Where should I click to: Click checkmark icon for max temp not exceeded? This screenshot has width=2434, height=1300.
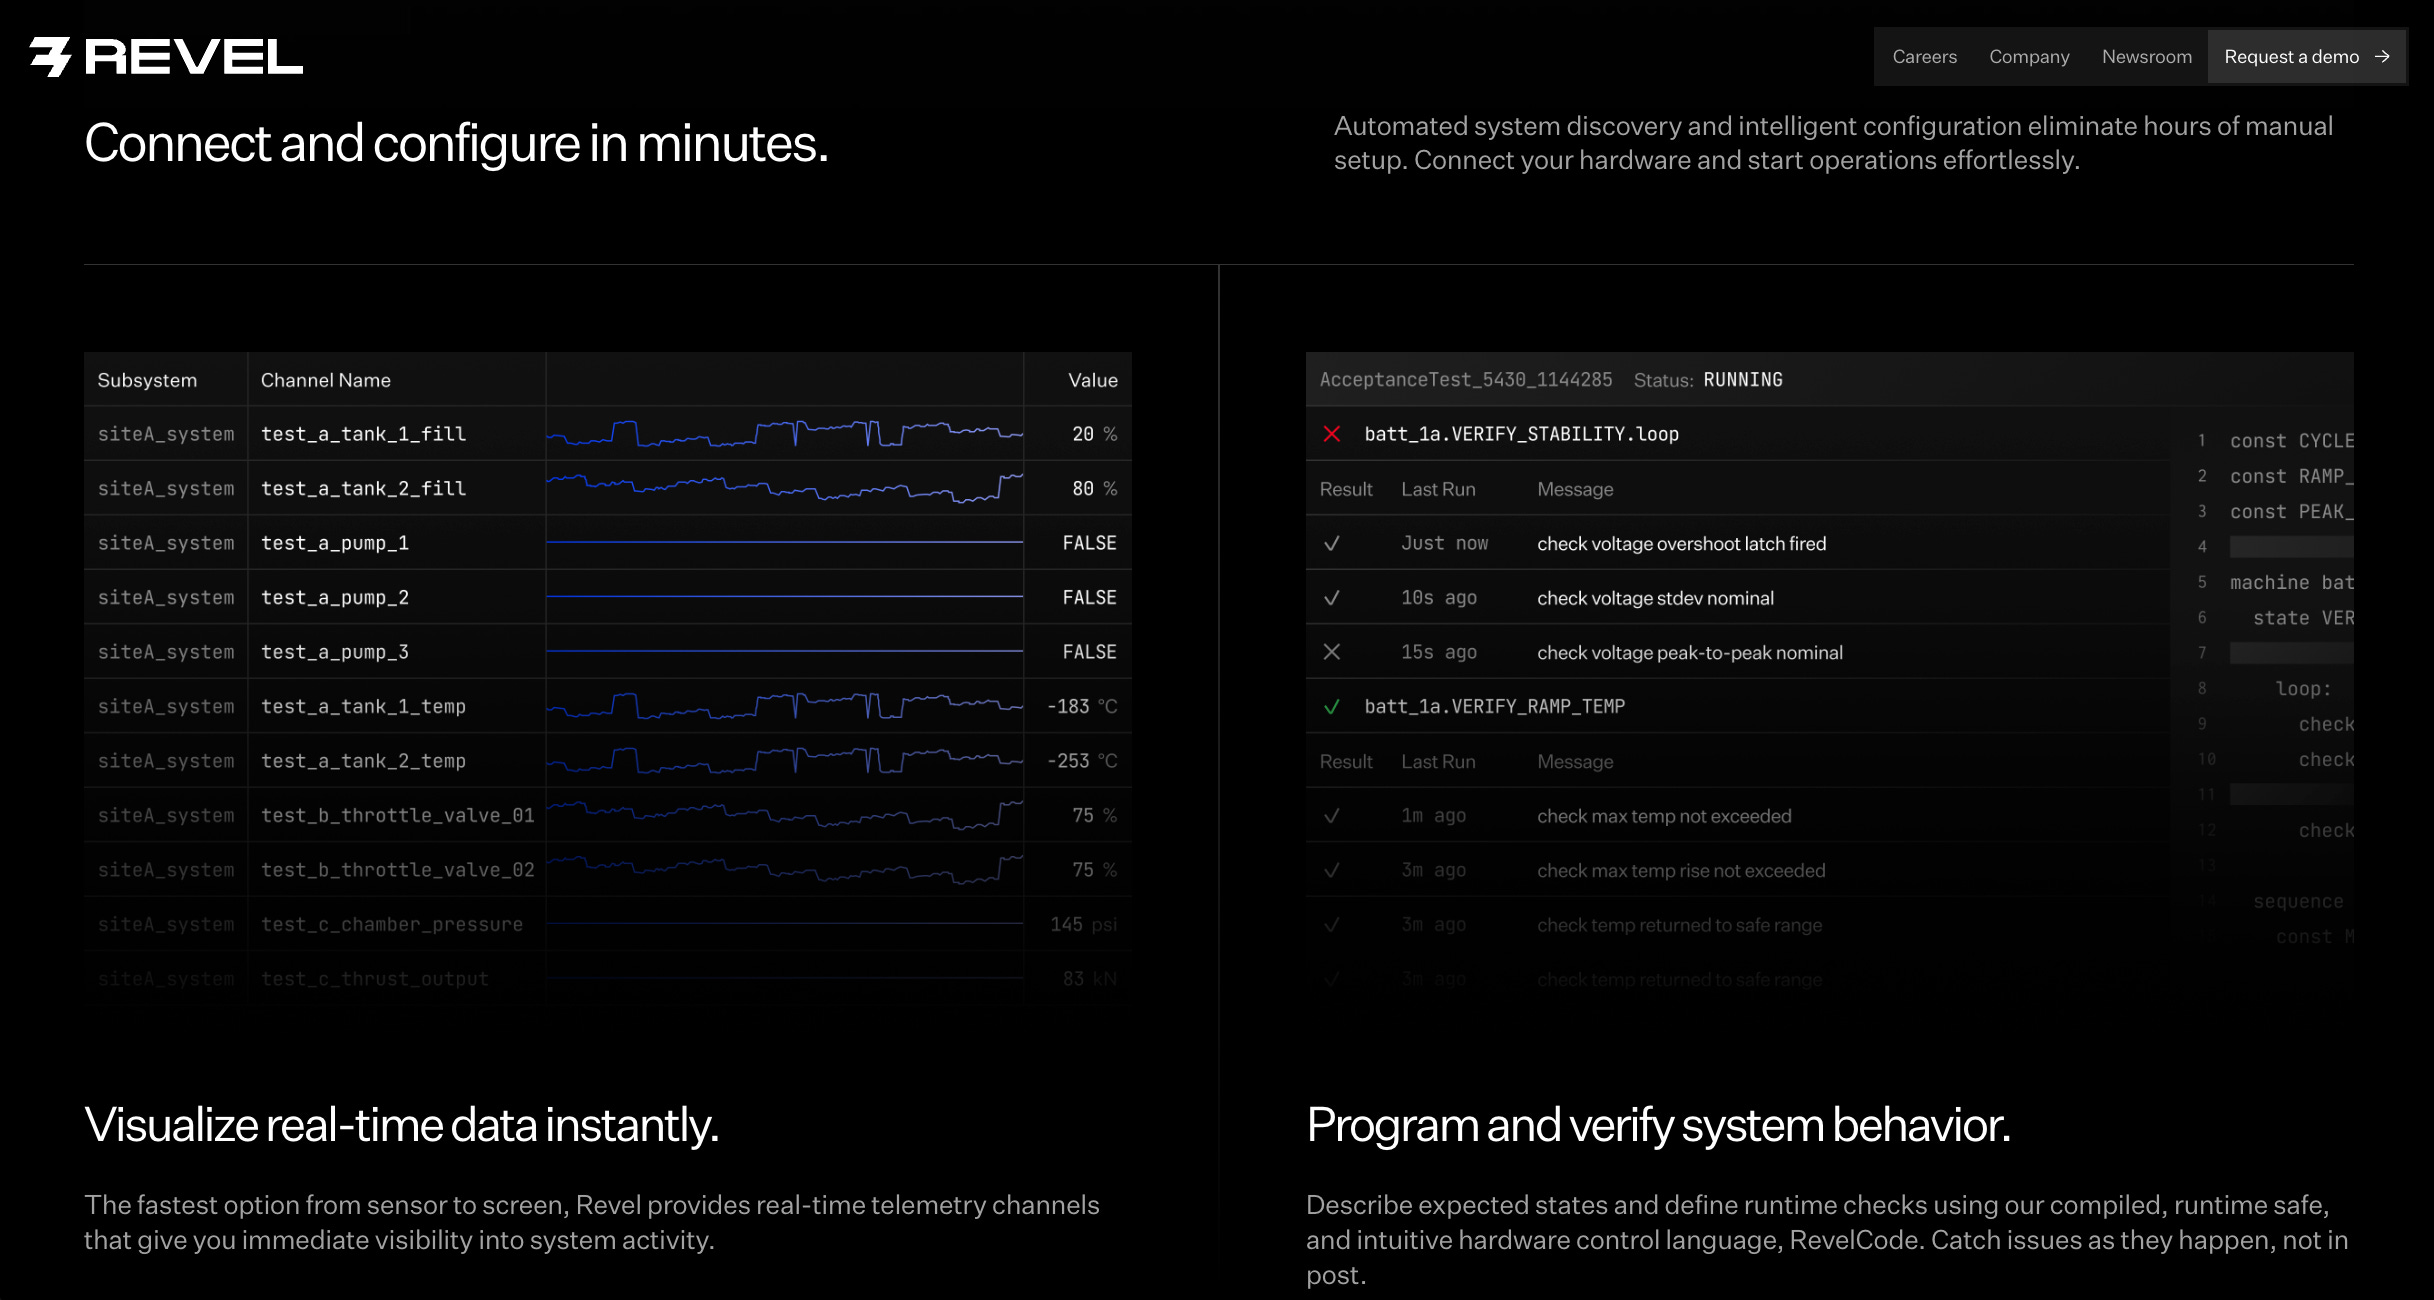coord(1332,816)
